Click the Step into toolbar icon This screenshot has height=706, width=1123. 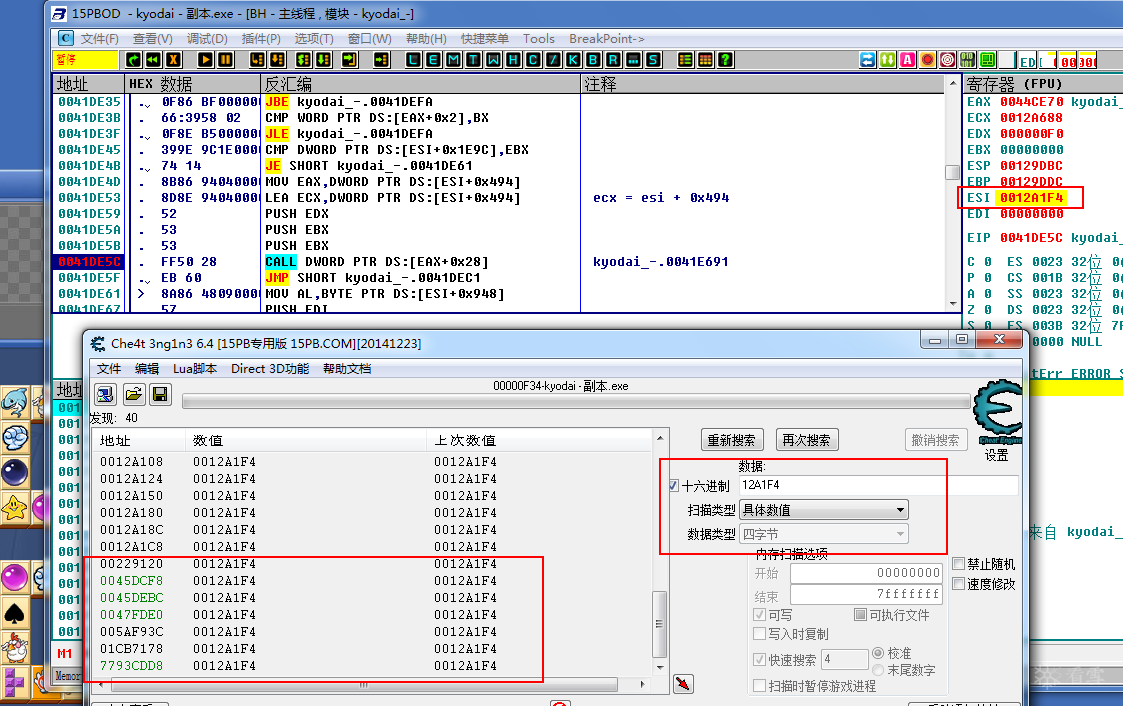(x=258, y=60)
